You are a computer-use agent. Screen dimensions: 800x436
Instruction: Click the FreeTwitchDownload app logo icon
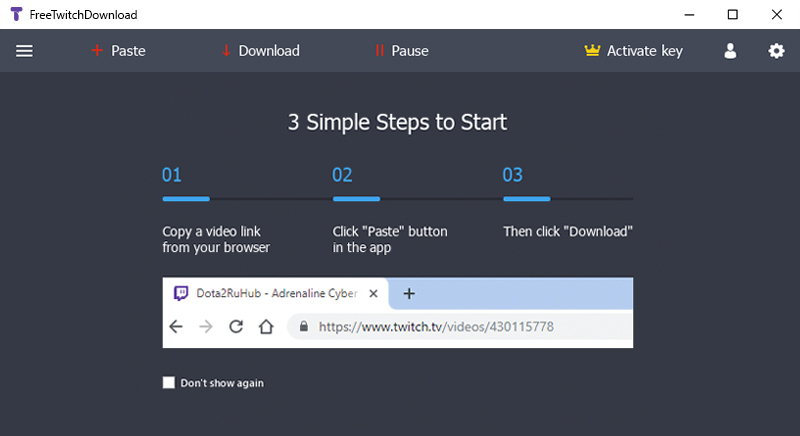pos(16,14)
